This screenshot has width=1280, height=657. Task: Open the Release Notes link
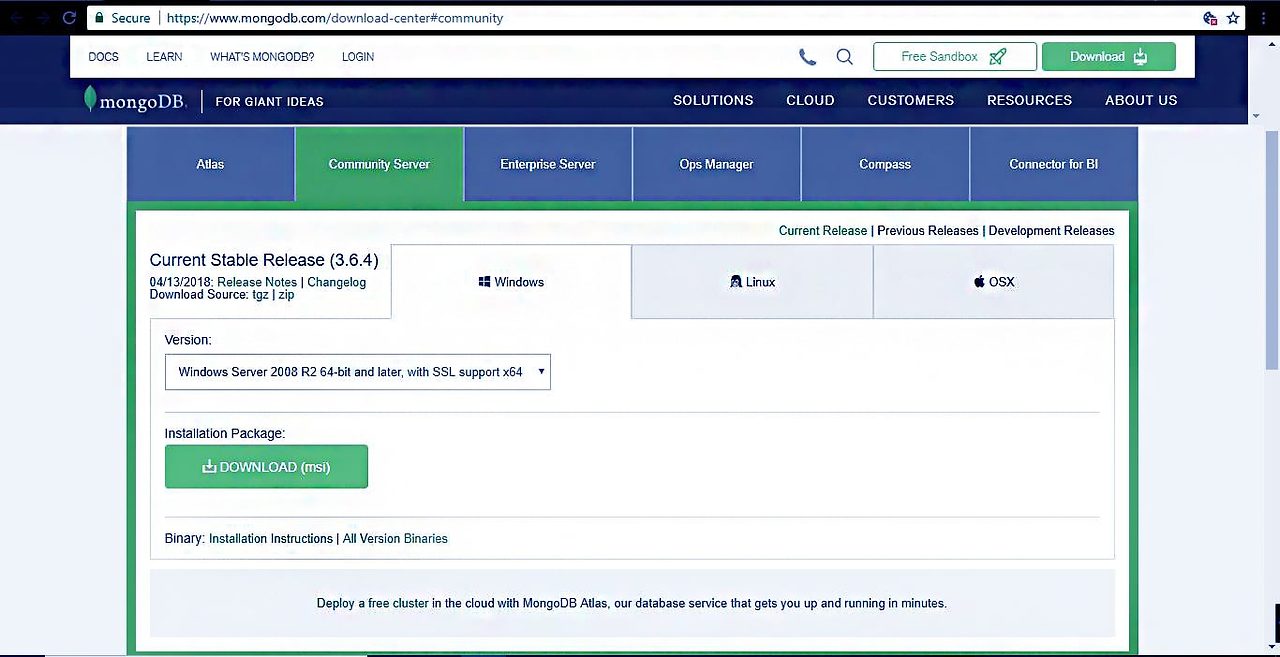click(257, 282)
